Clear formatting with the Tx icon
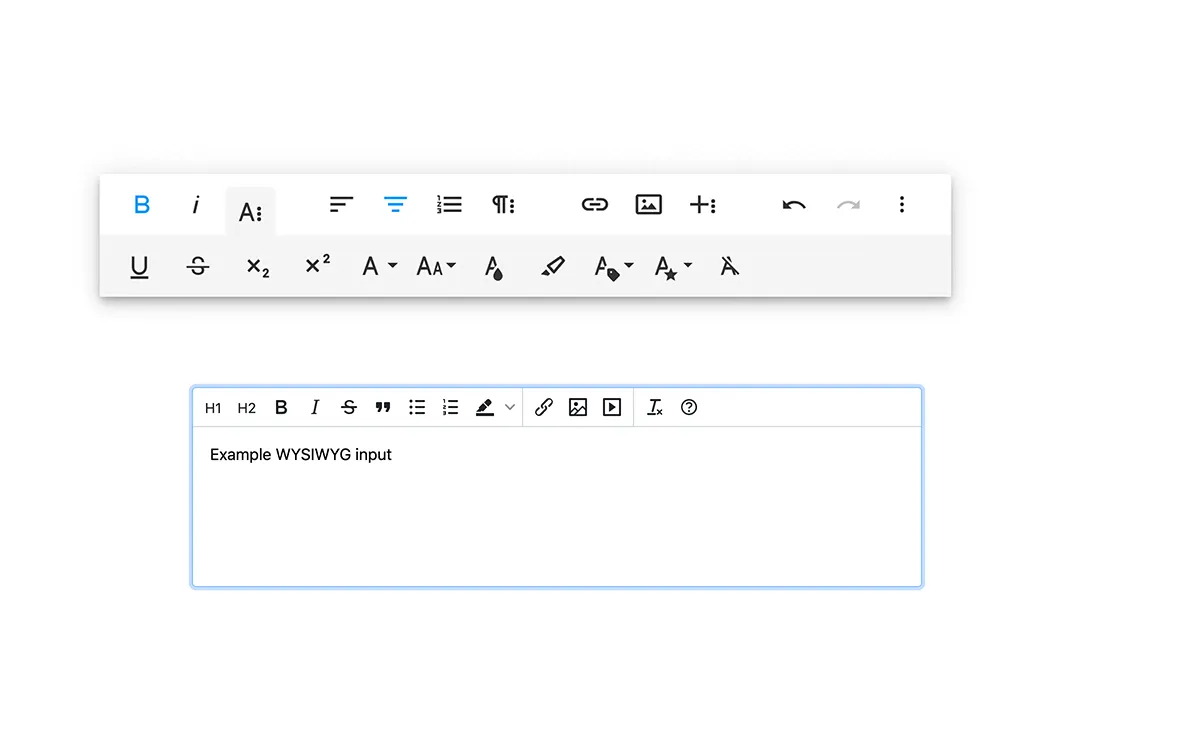 [x=655, y=407]
